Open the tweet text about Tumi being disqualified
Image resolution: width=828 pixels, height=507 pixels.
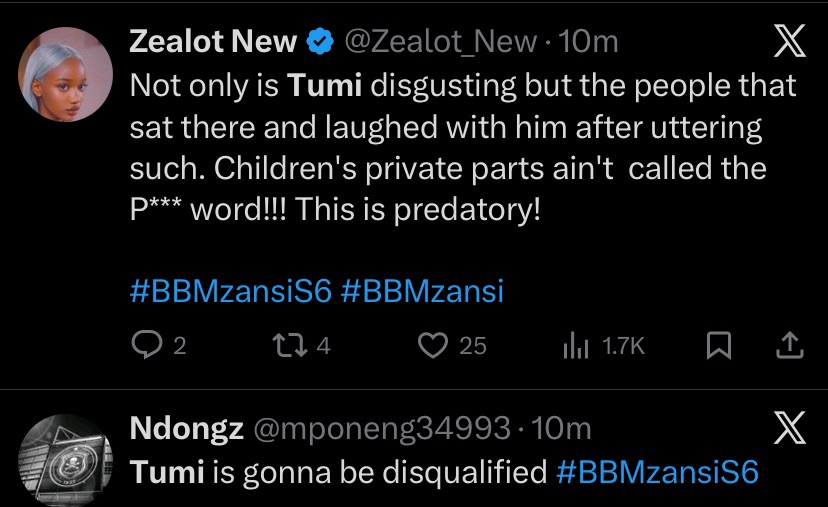tap(340, 471)
